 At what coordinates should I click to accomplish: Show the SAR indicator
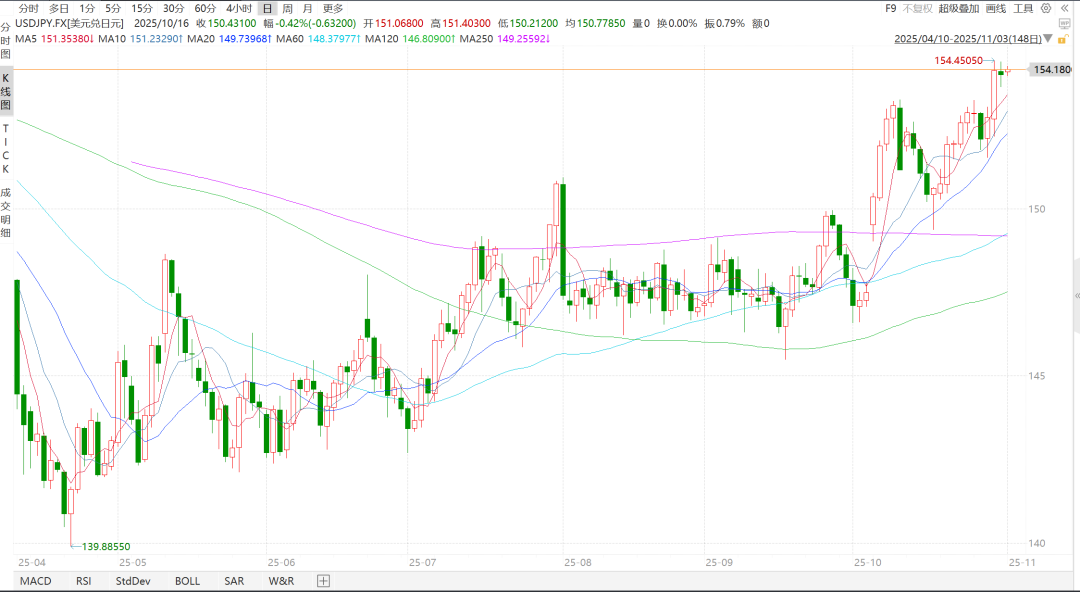(234, 581)
